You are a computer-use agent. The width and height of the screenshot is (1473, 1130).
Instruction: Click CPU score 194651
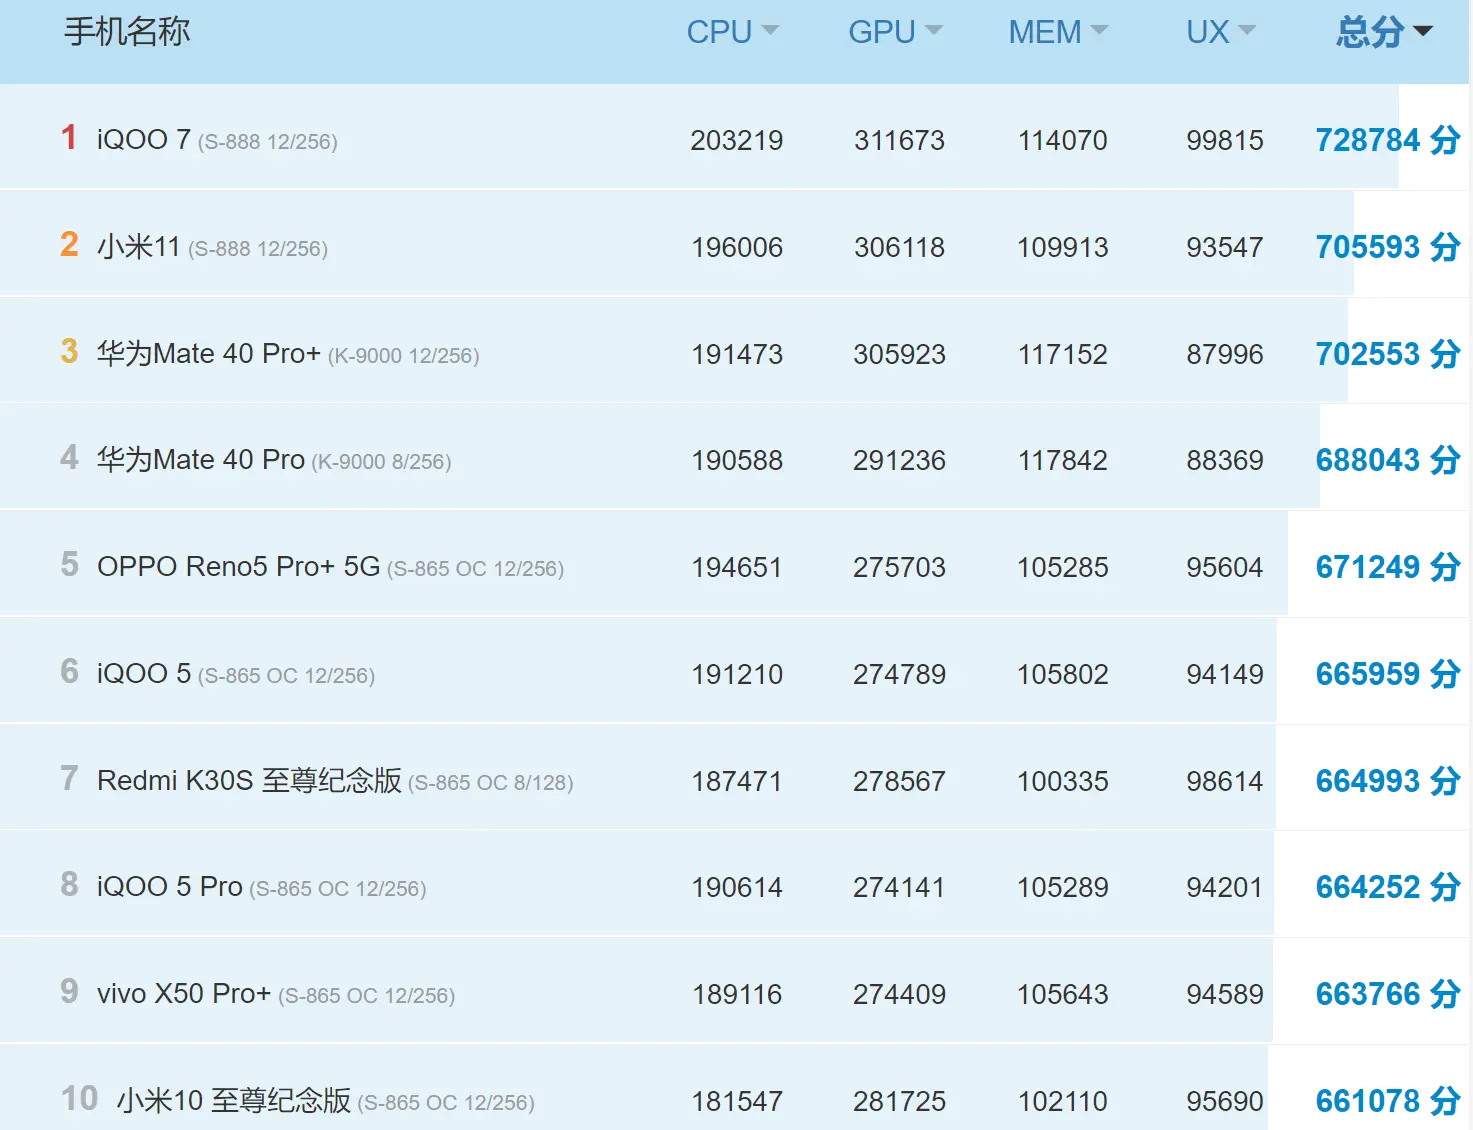pos(737,567)
